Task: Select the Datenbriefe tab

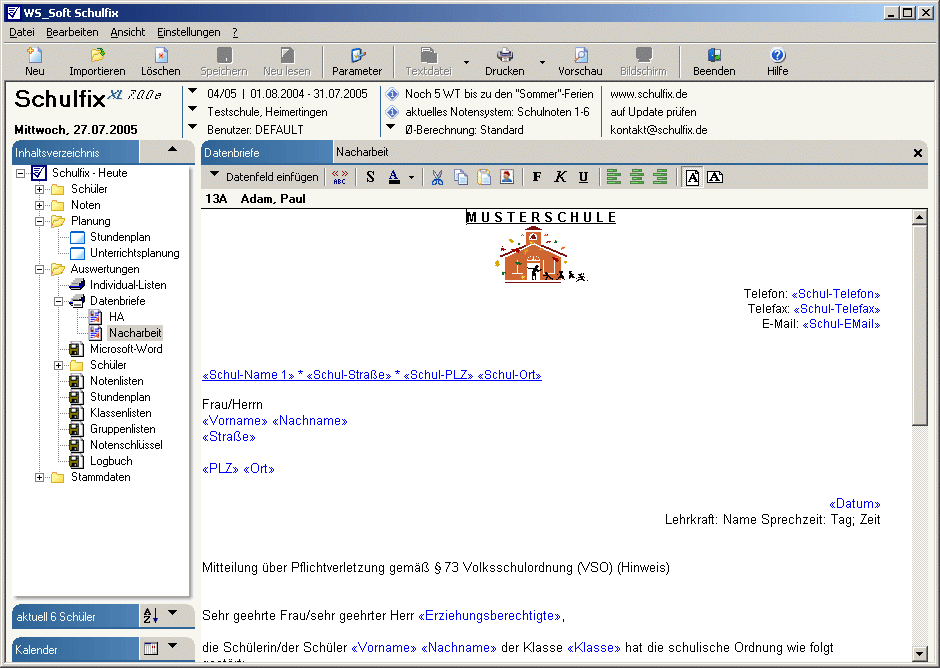Action: [267, 152]
